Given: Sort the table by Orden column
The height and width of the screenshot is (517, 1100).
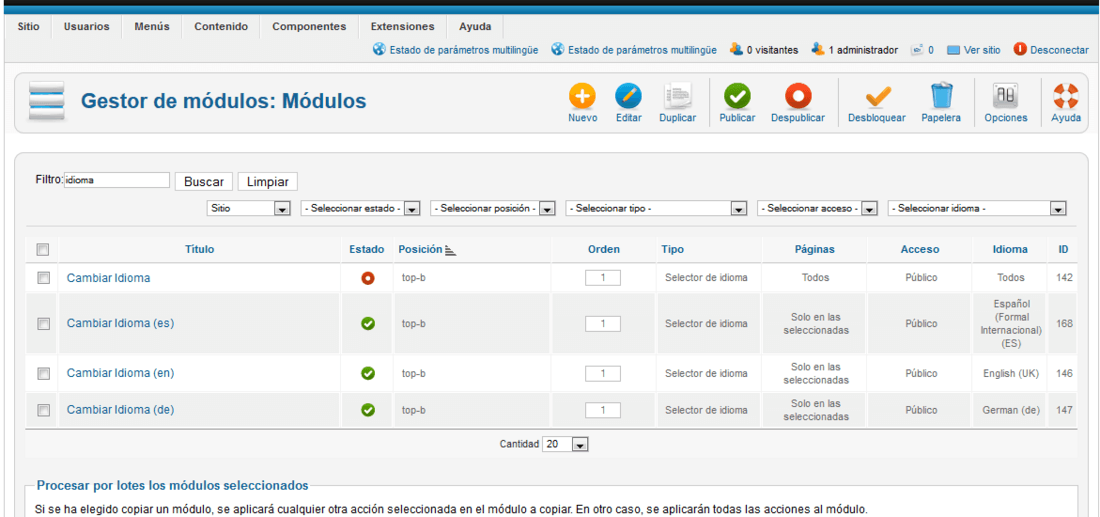Looking at the screenshot, I should [x=603, y=249].
